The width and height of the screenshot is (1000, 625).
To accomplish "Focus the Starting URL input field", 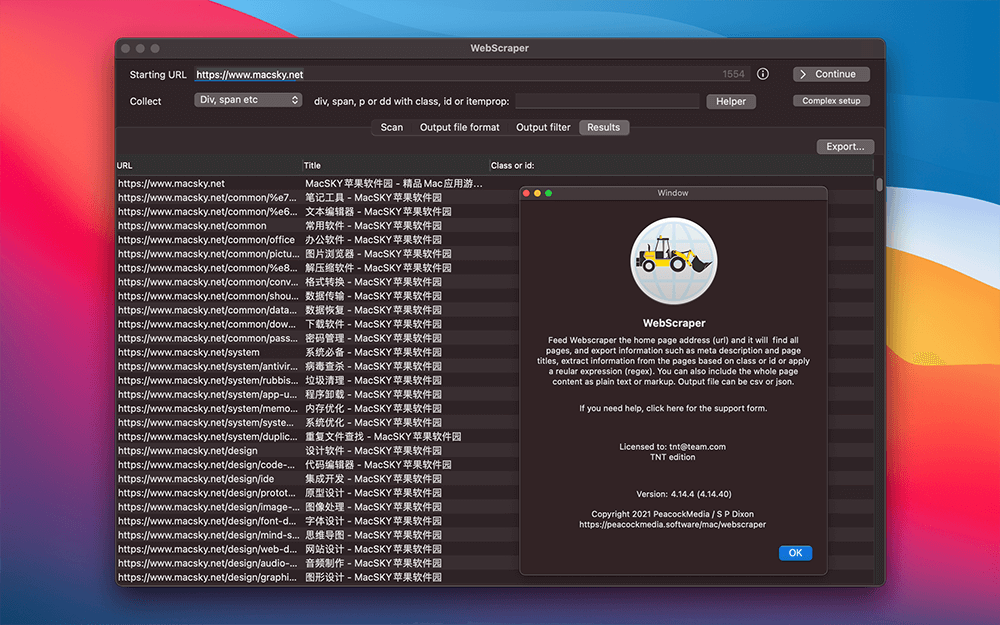I will coord(472,75).
